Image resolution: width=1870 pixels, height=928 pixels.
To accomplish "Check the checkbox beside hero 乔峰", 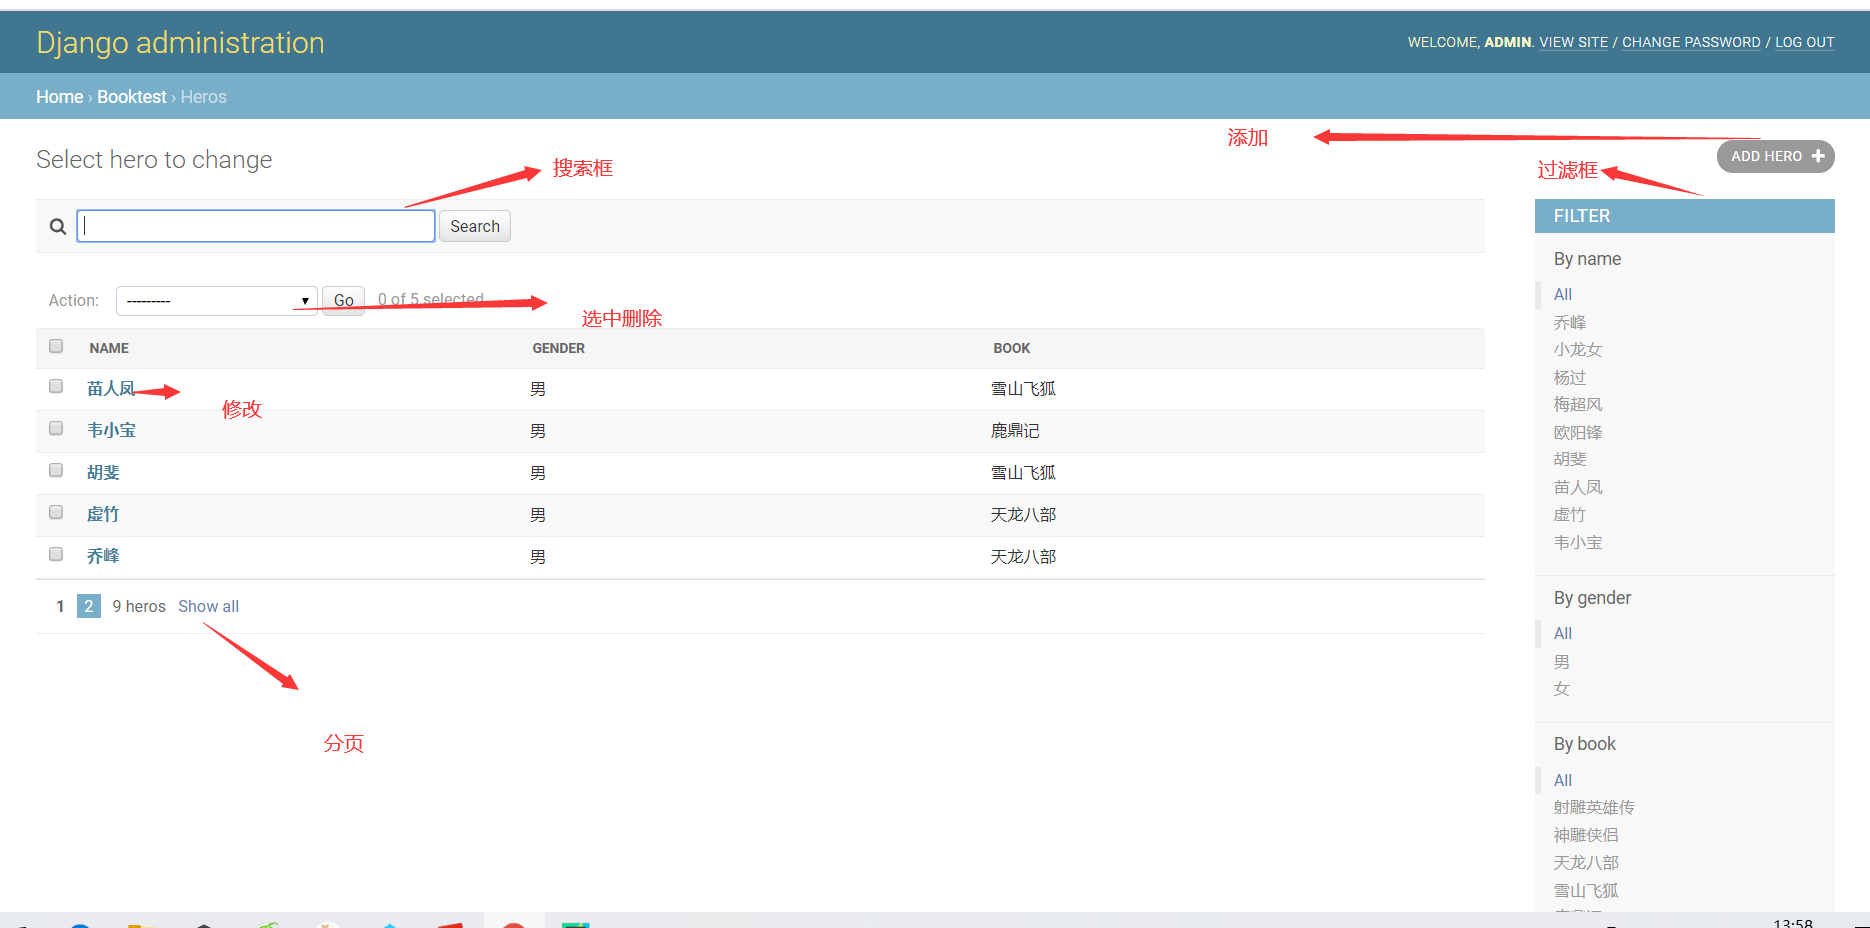I will (55, 554).
